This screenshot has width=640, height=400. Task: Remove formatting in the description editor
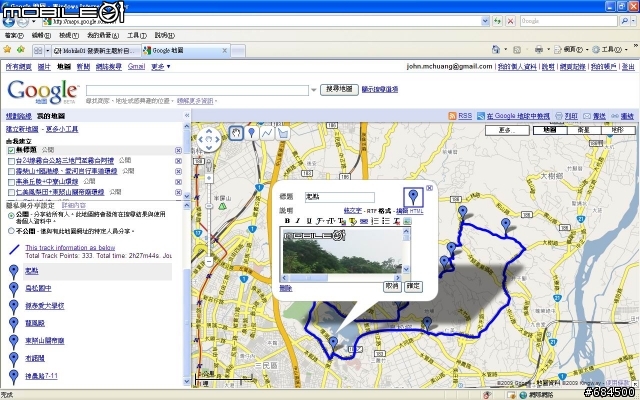(x=396, y=221)
